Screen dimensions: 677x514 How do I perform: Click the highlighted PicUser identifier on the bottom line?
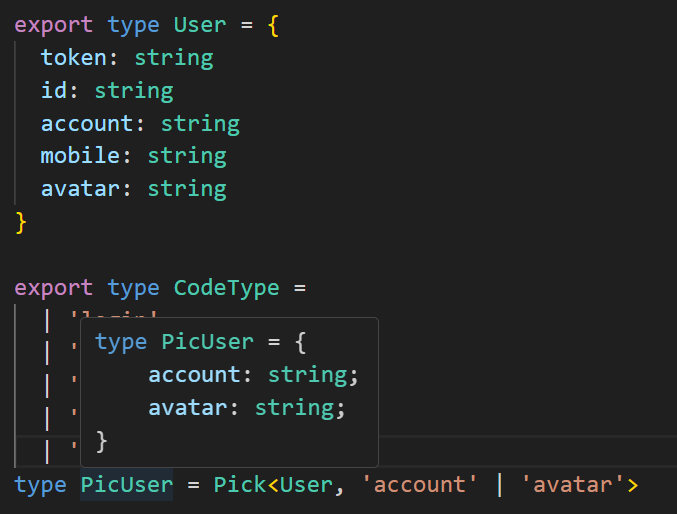click(127, 486)
